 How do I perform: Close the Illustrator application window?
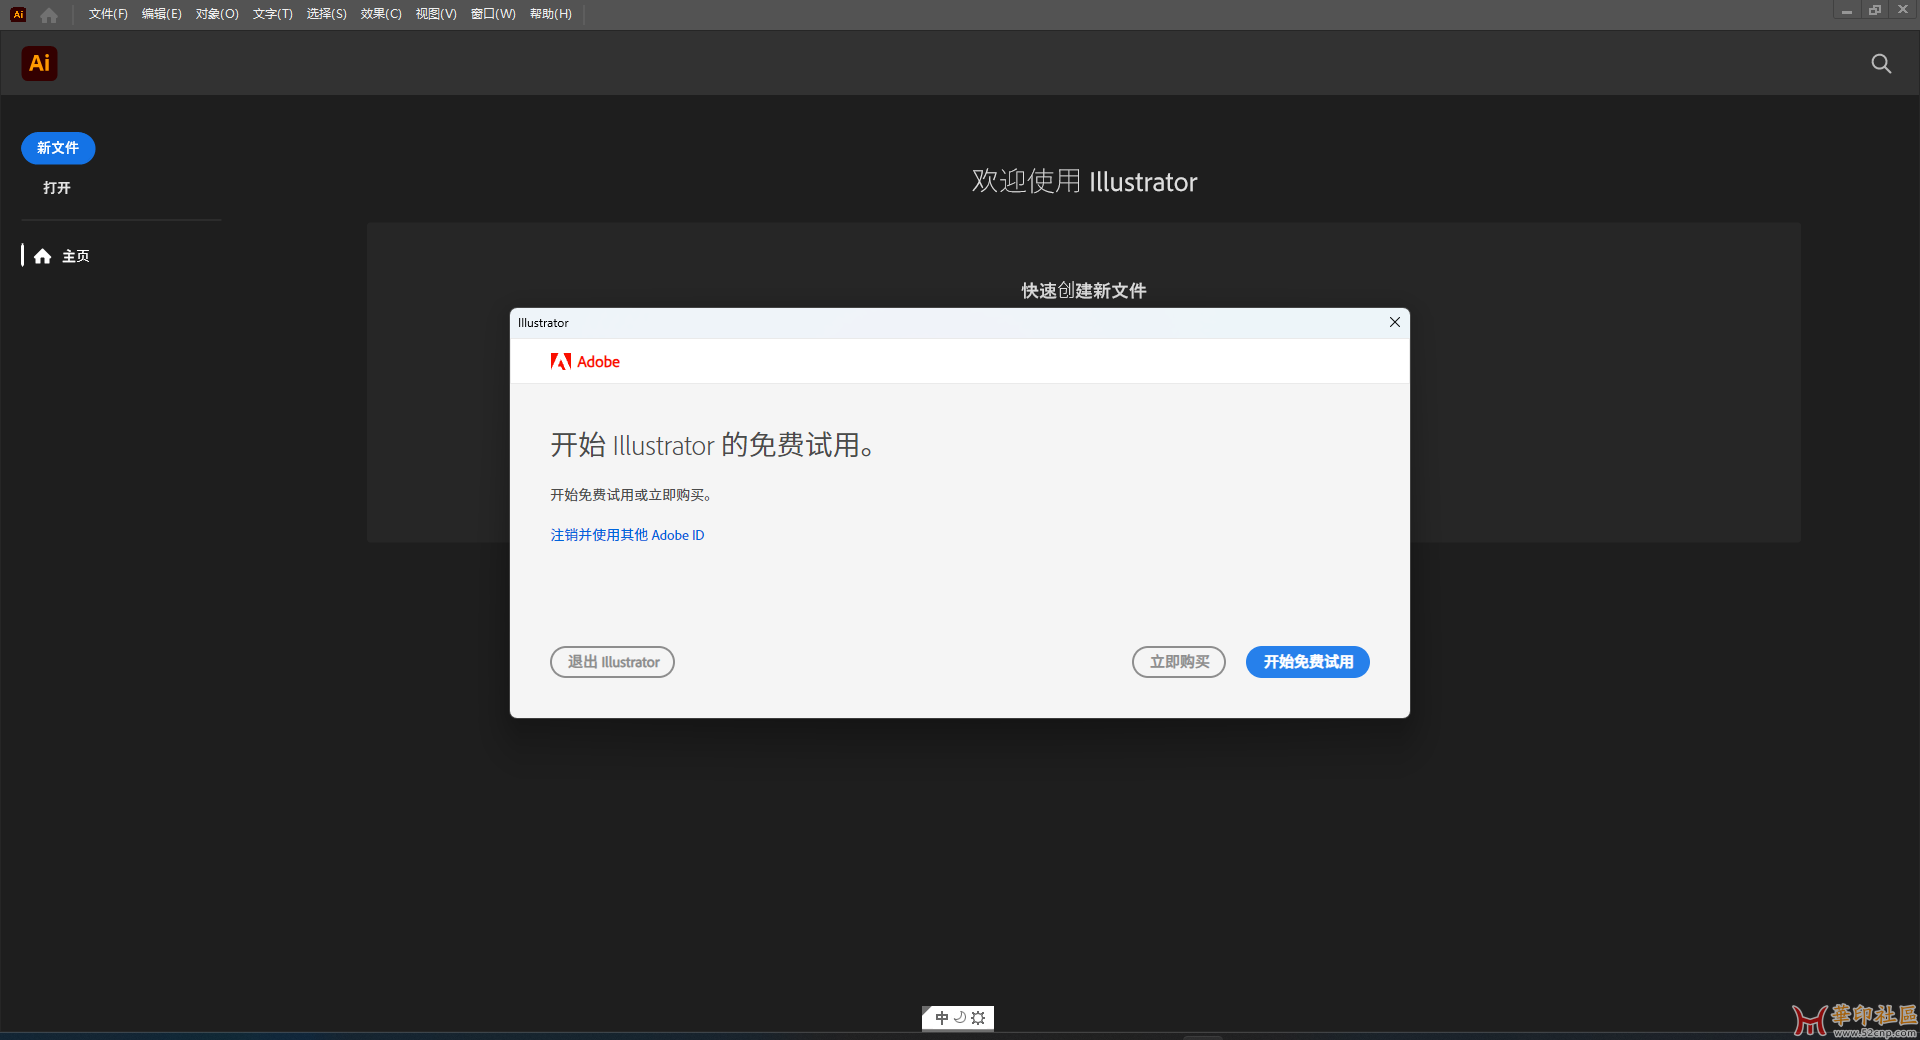pyautogui.click(x=1904, y=10)
